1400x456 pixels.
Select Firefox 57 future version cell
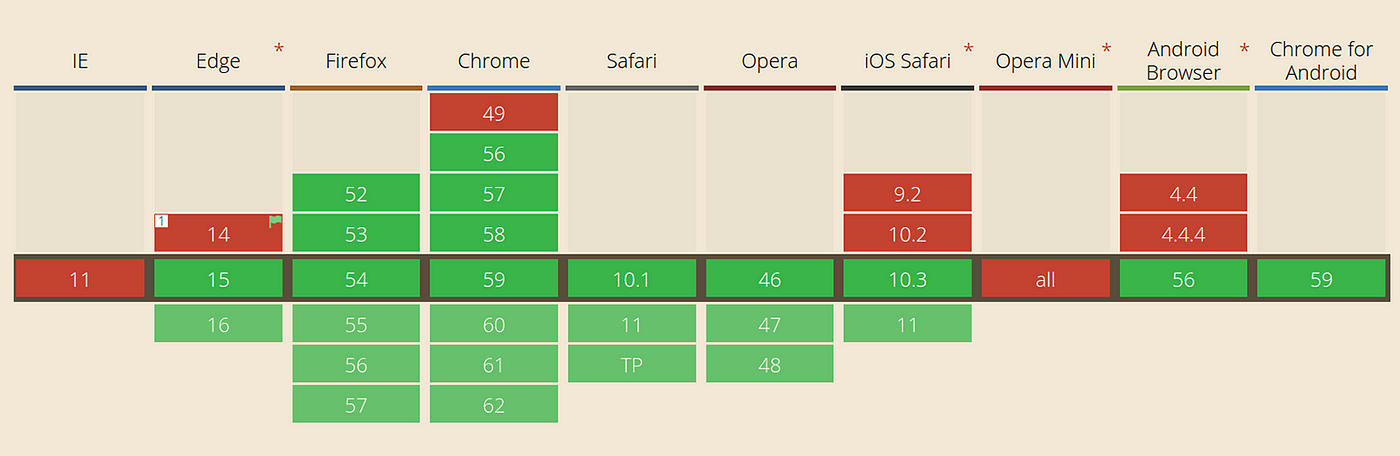(356, 404)
